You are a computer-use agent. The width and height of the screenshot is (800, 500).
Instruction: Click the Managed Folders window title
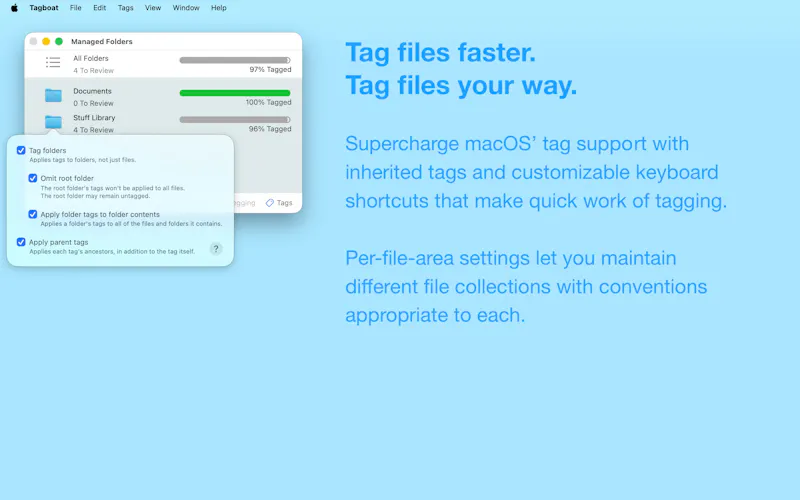pos(102,41)
